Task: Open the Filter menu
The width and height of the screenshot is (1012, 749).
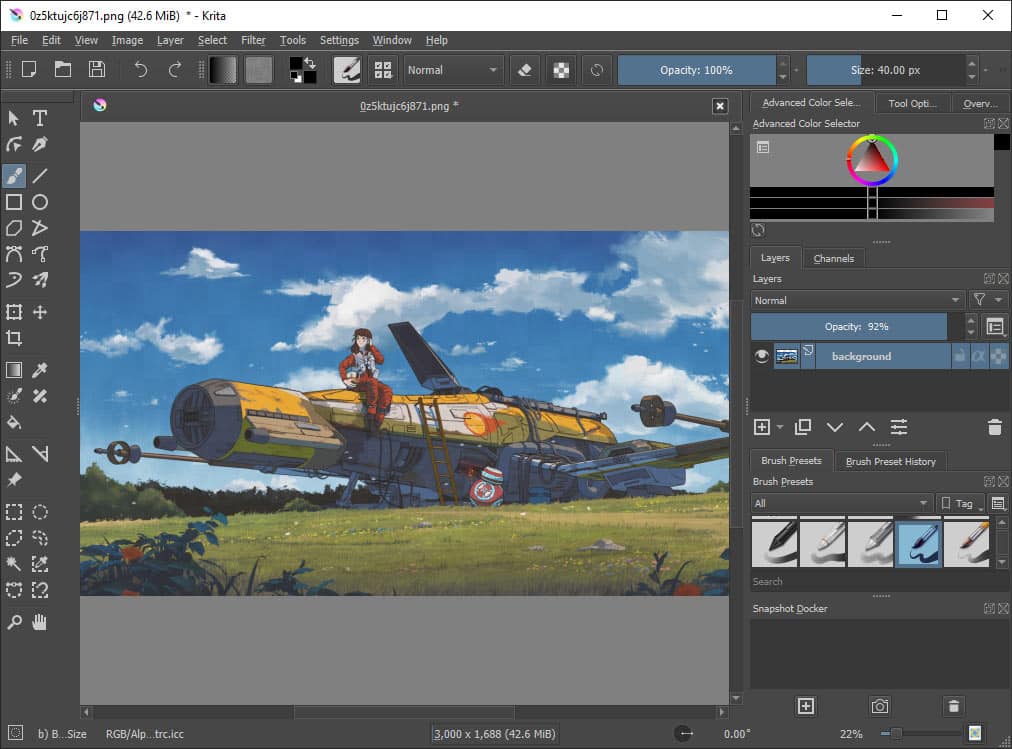Action: pyautogui.click(x=253, y=40)
